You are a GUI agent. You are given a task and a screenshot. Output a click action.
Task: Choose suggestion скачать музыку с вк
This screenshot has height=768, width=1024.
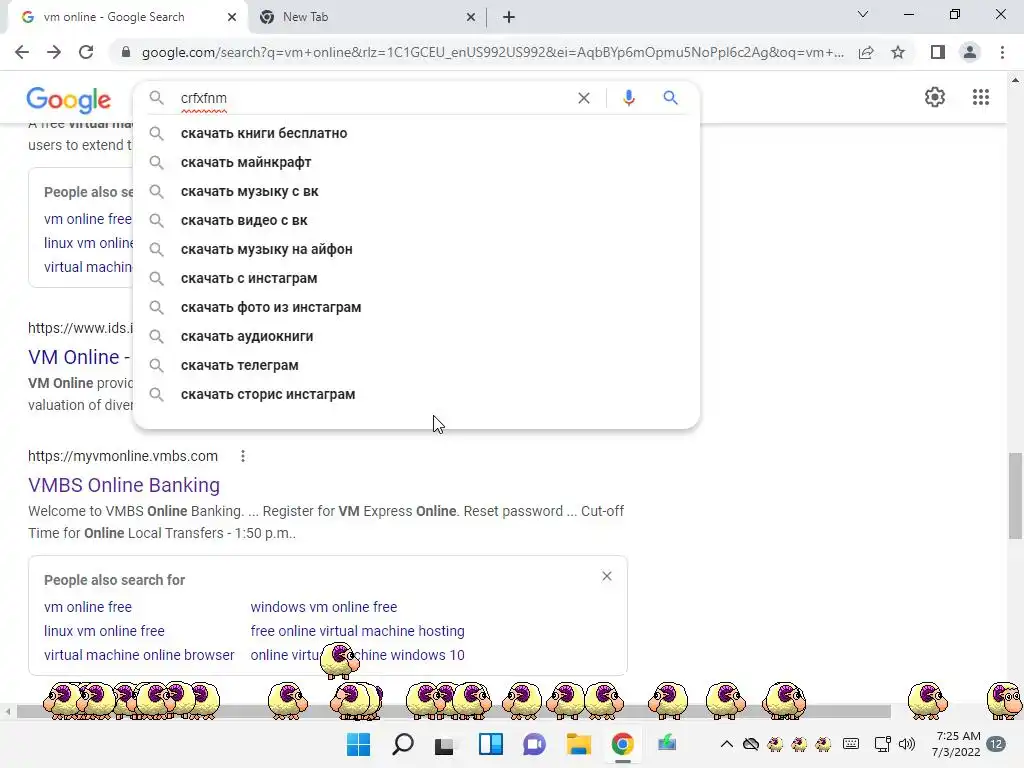click(417, 191)
